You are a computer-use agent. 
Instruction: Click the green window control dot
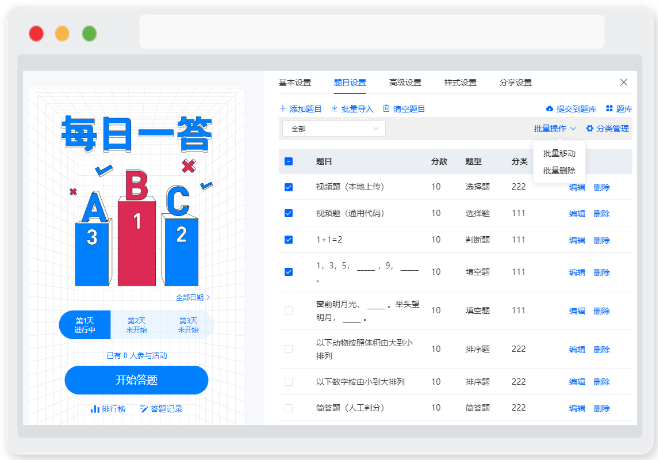click(89, 34)
